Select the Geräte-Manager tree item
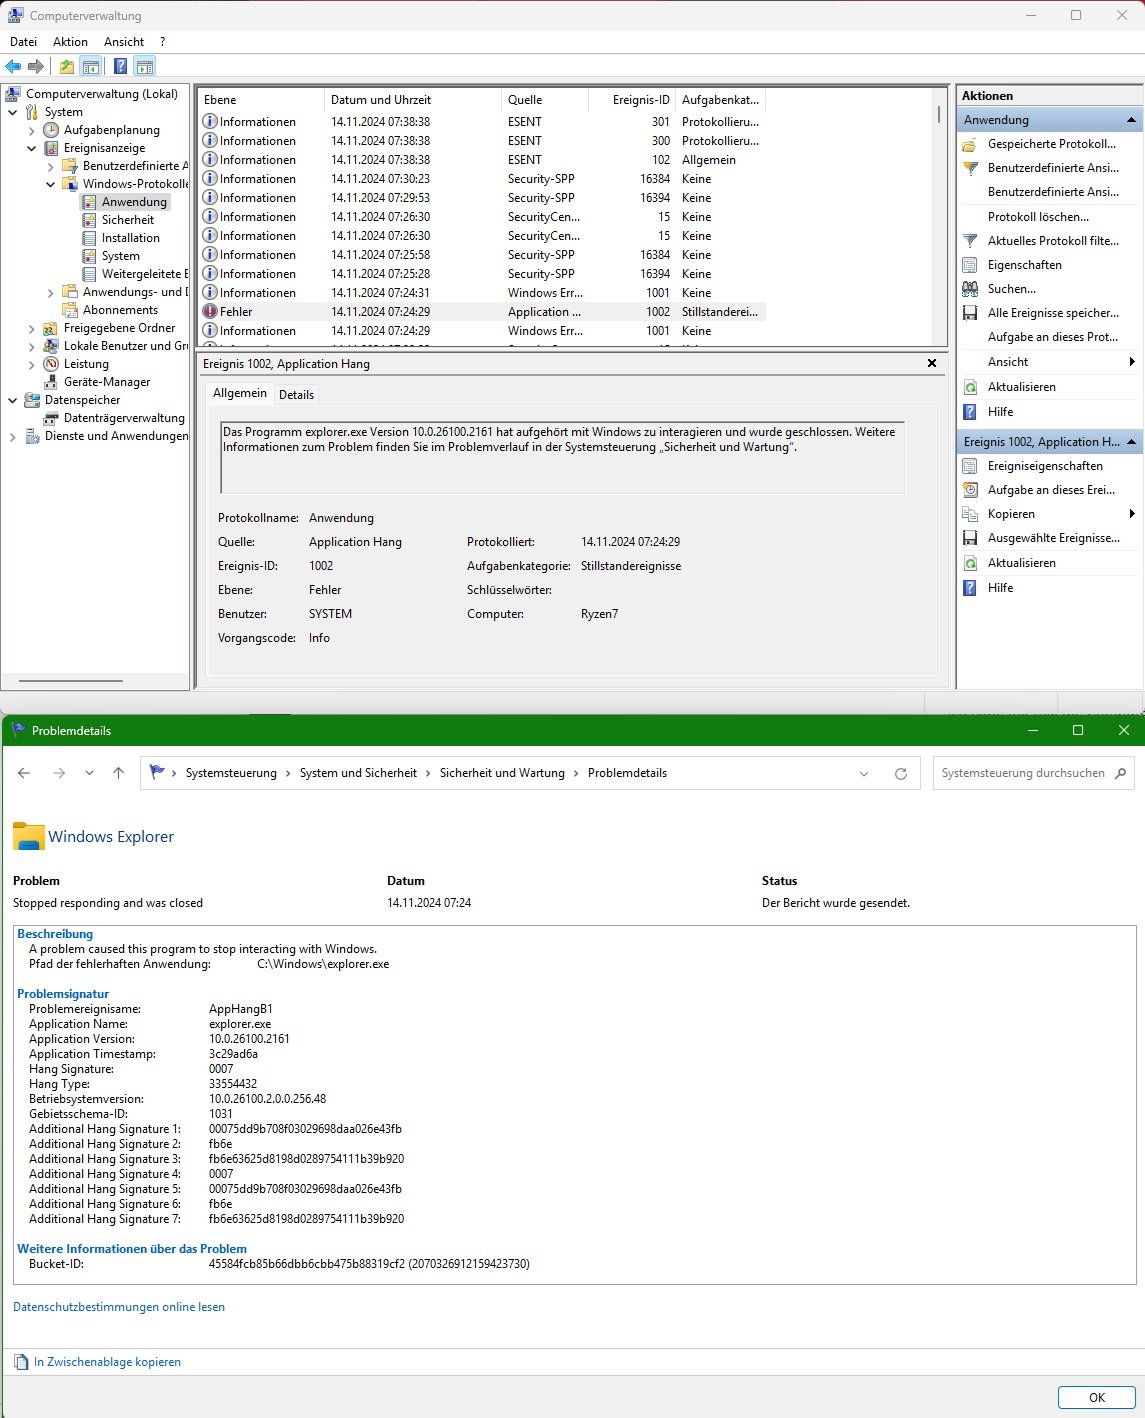The image size is (1145, 1418). click(106, 382)
